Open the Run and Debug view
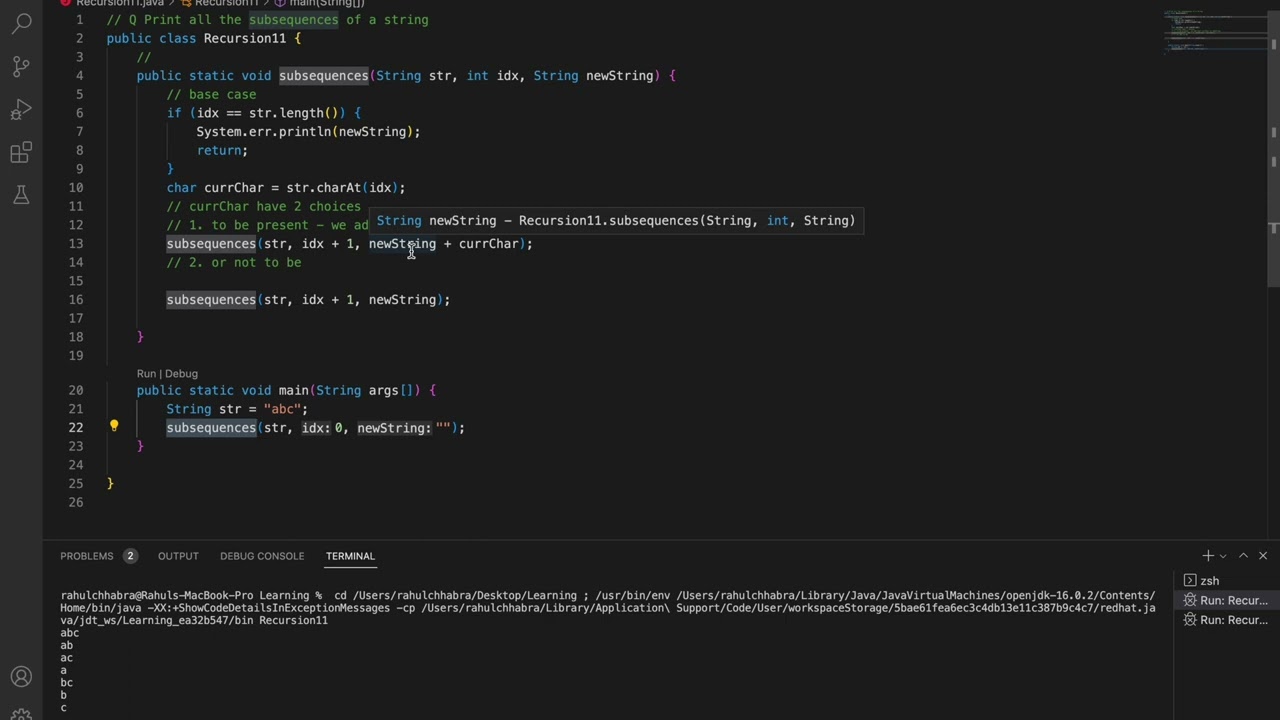The width and height of the screenshot is (1280, 720). click(21, 109)
